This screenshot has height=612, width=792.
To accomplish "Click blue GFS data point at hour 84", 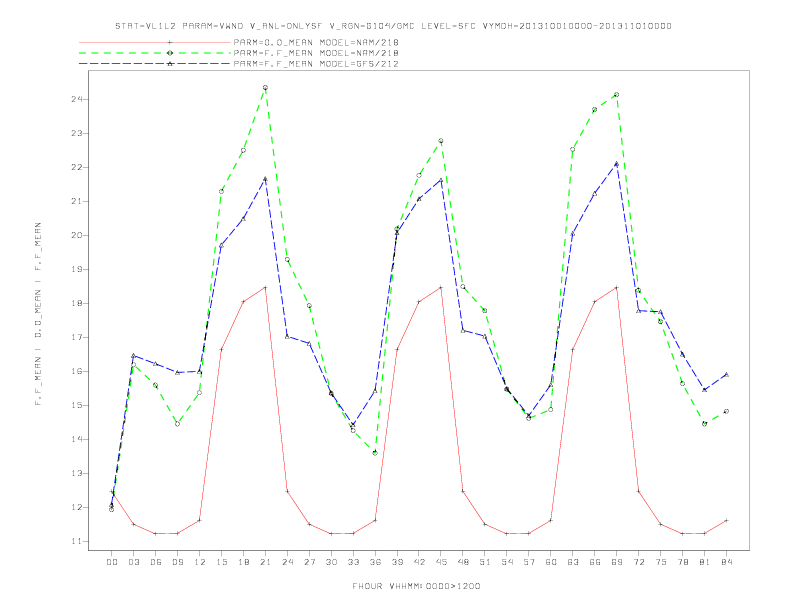I will (726, 375).
